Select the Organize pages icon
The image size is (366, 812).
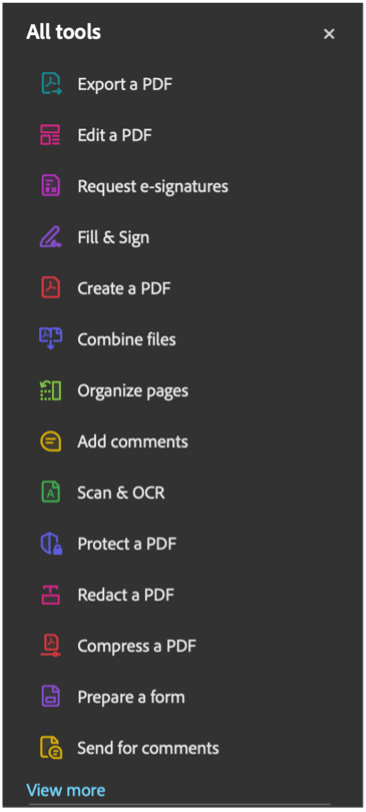[x=51, y=390]
